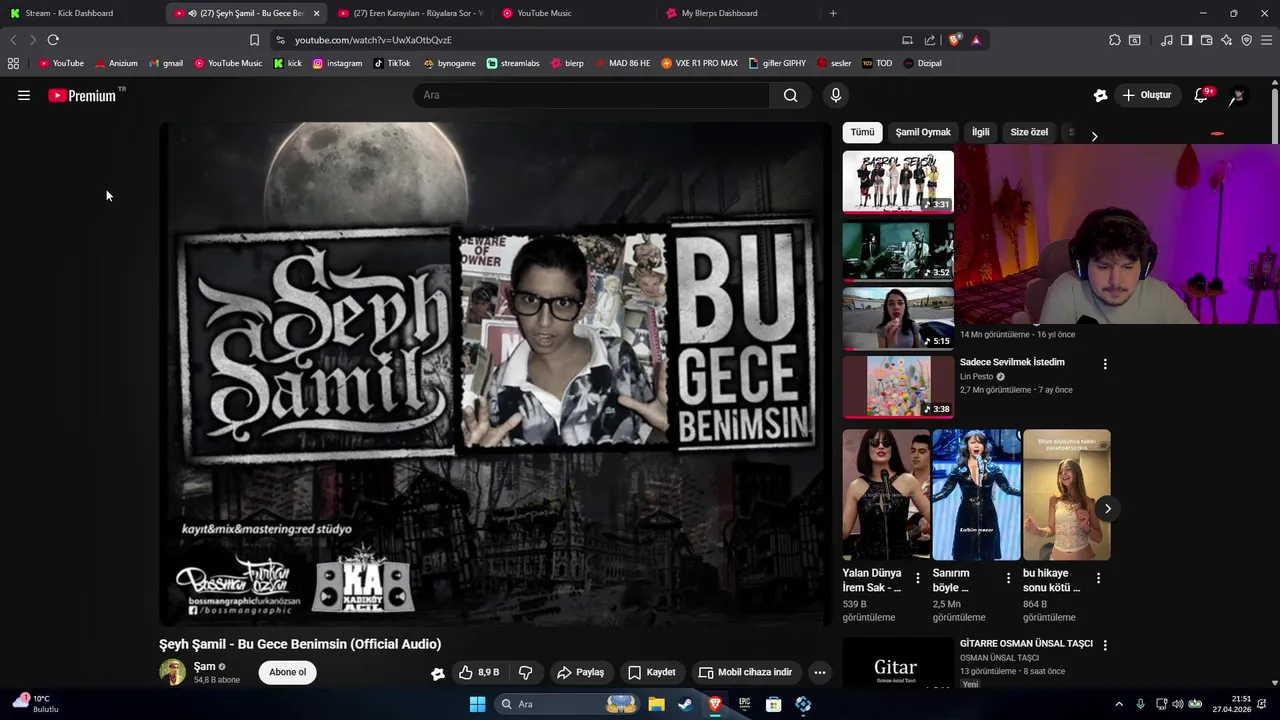Select the Tümü filter chip
Viewport: 1280px width, 720px height.
pyautogui.click(x=862, y=132)
